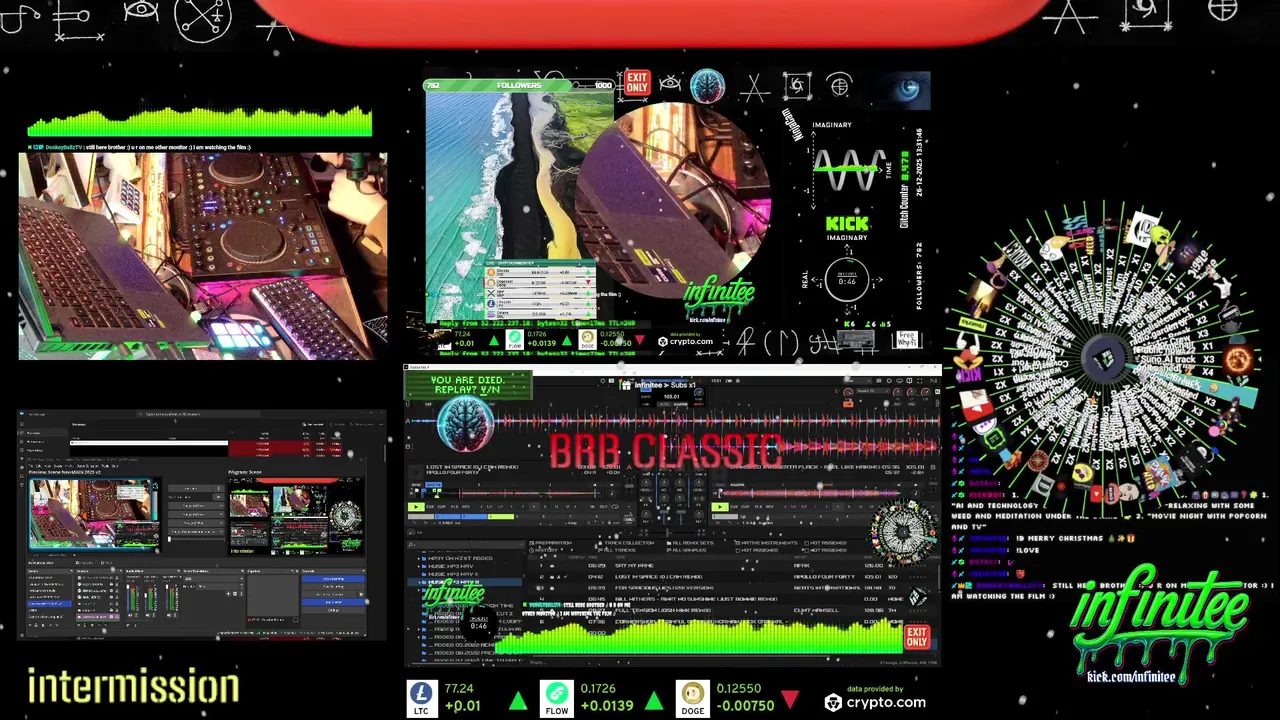
Task: Adjust the Traktor crossfader
Action: [x=668, y=533]
